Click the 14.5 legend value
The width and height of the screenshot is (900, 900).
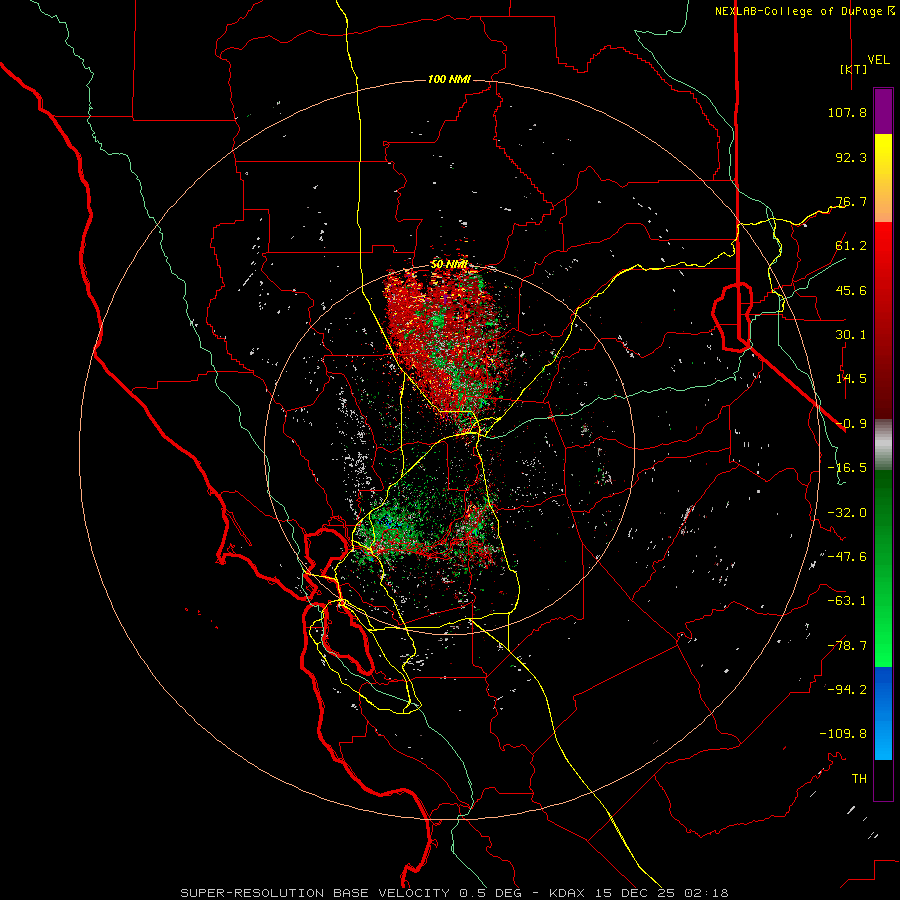[x=851, y=379]
